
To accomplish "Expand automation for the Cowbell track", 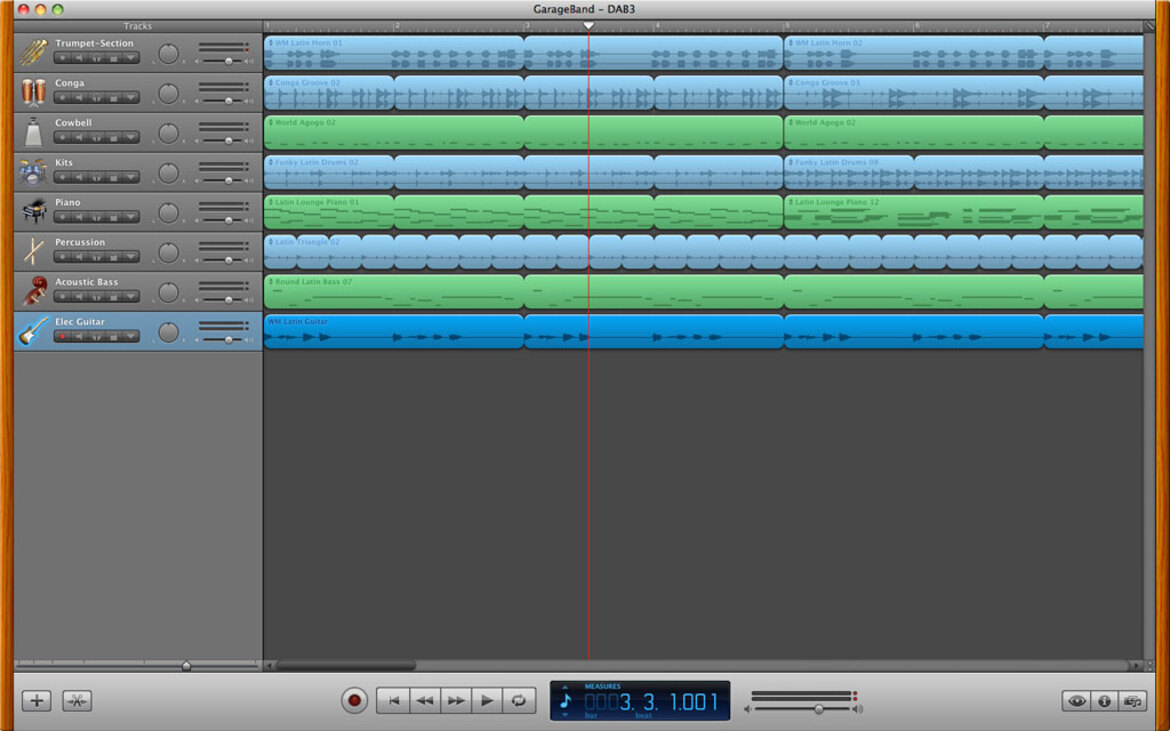I will tap(131, 137).
